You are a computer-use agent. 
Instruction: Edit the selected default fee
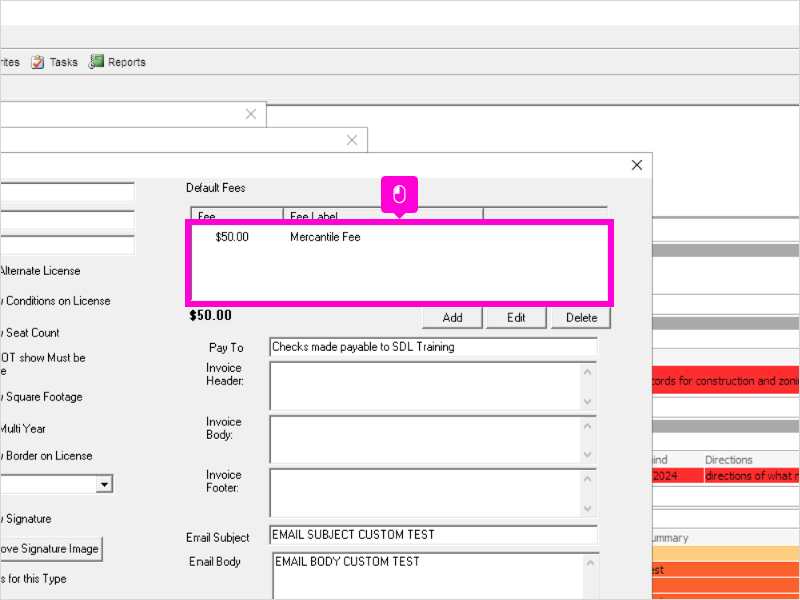pyautogui.click(x=516, y=317)
